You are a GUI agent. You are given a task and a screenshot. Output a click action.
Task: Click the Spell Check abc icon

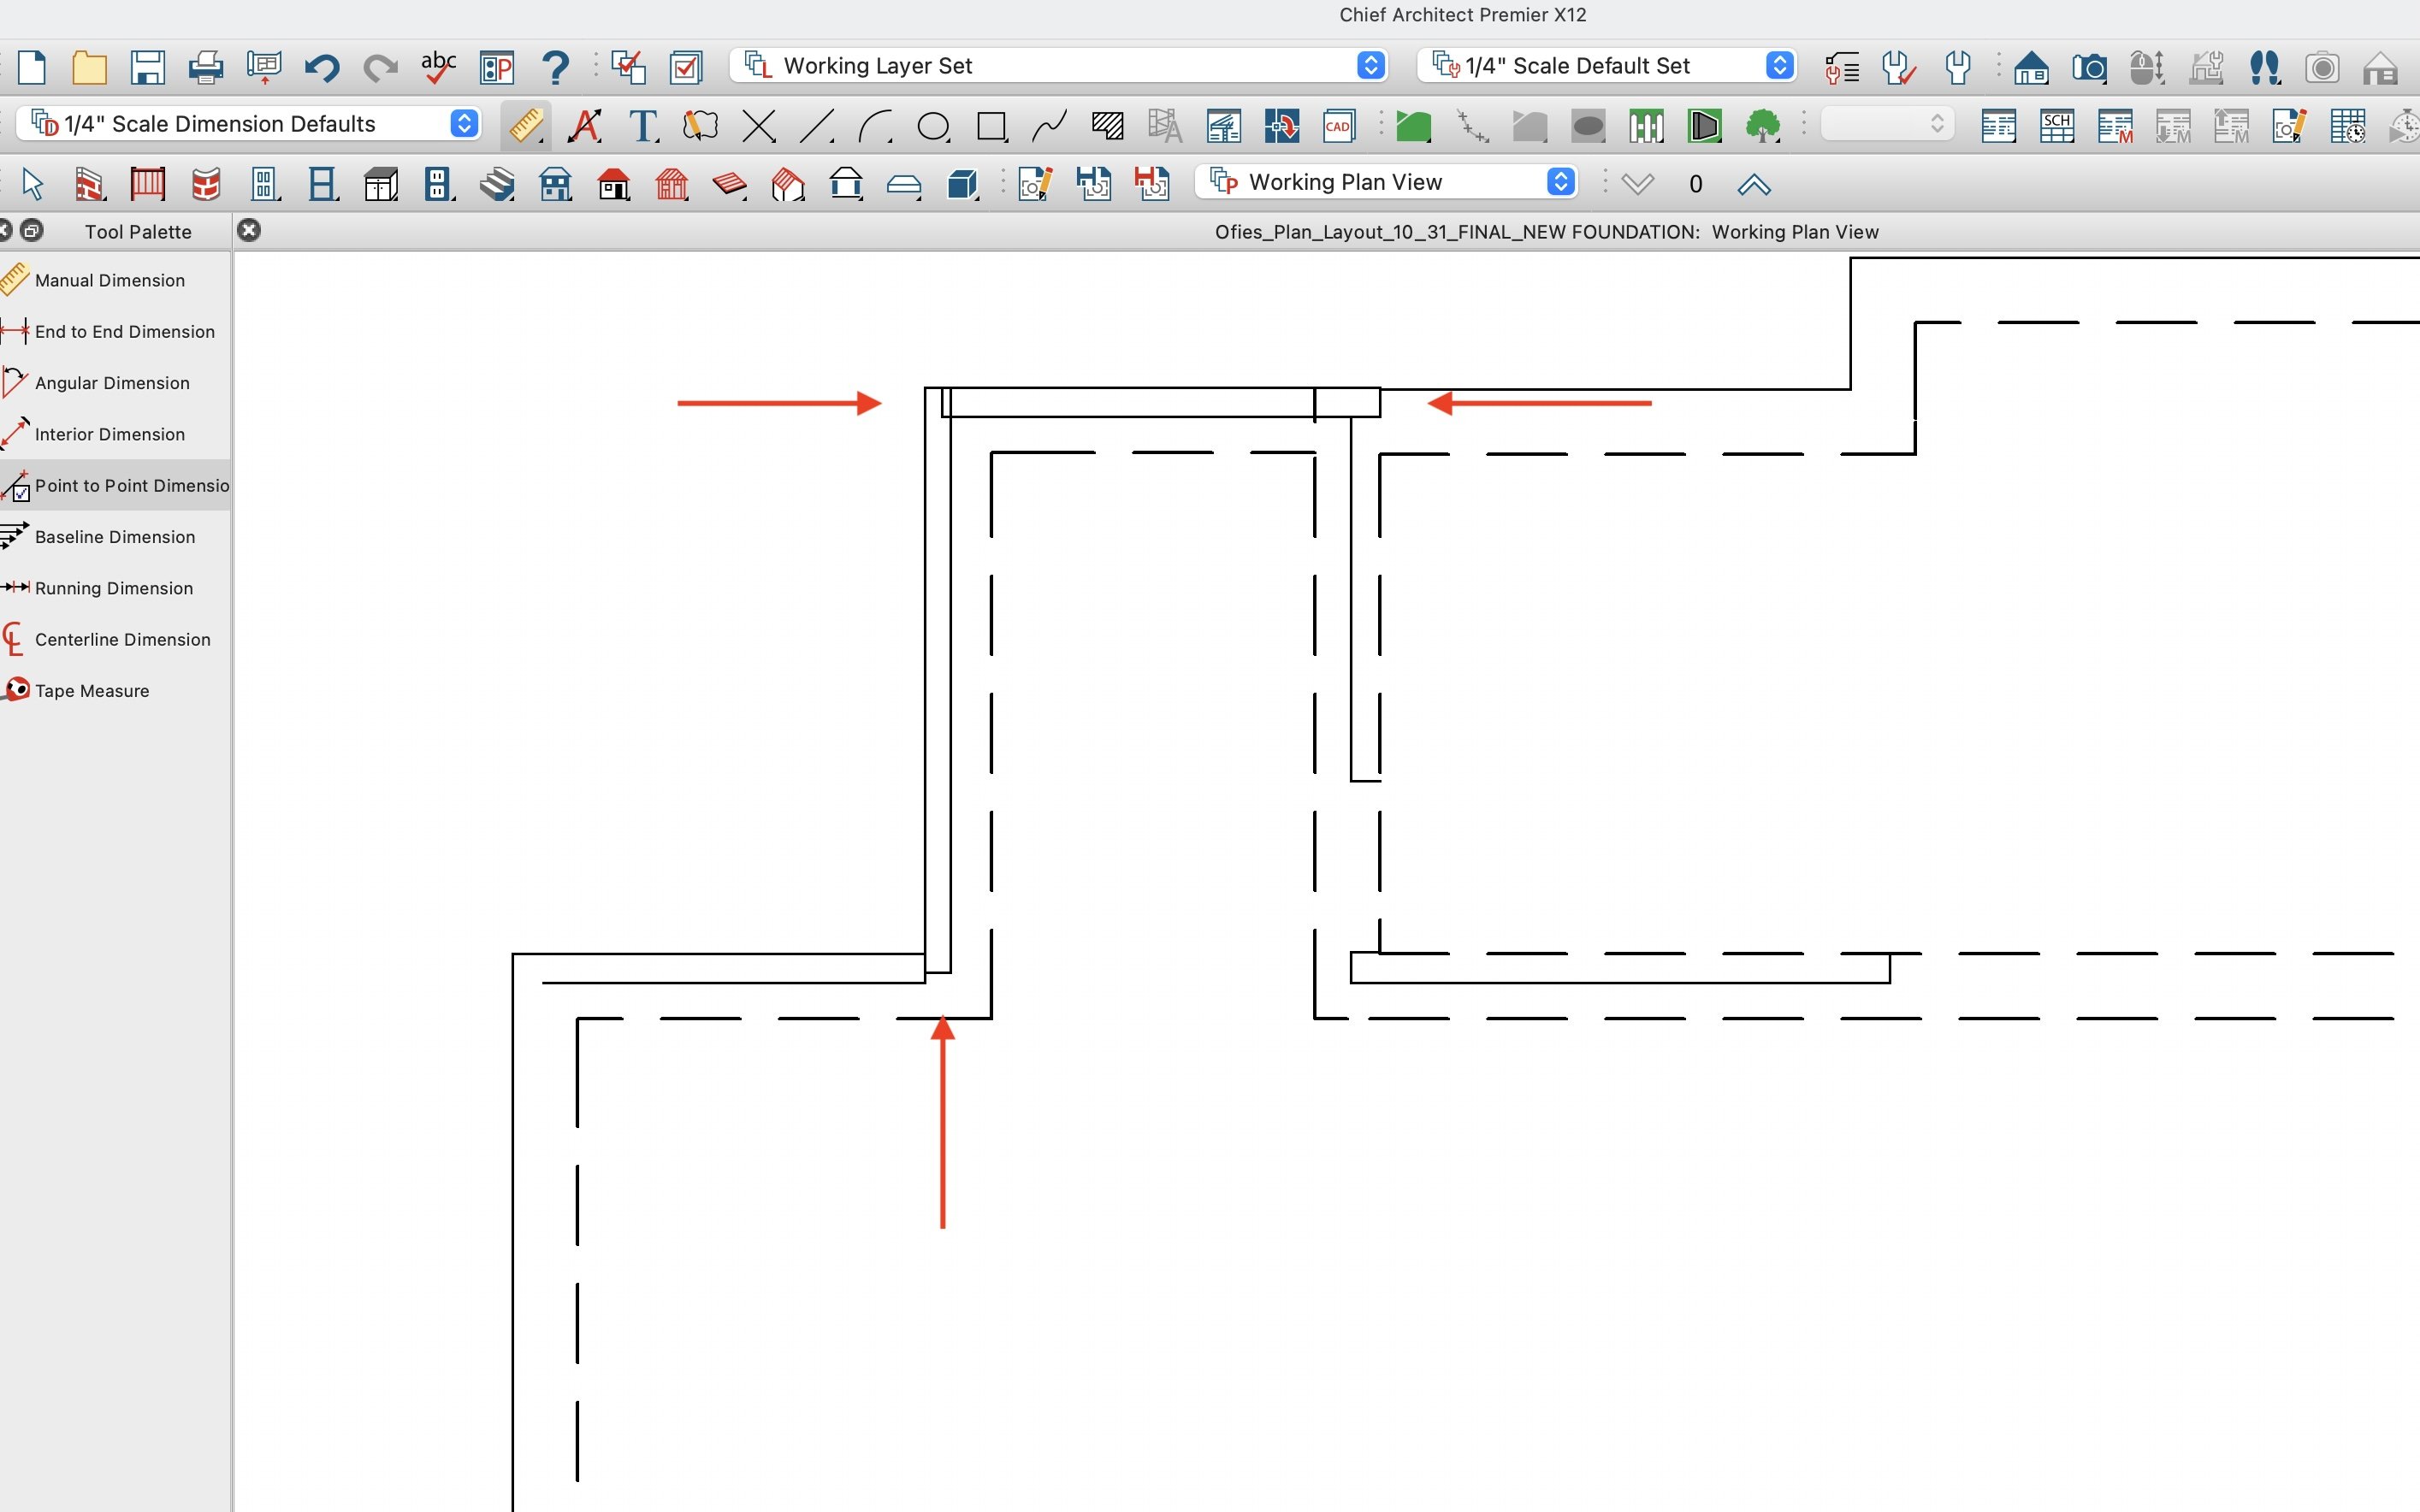point(438,68)
